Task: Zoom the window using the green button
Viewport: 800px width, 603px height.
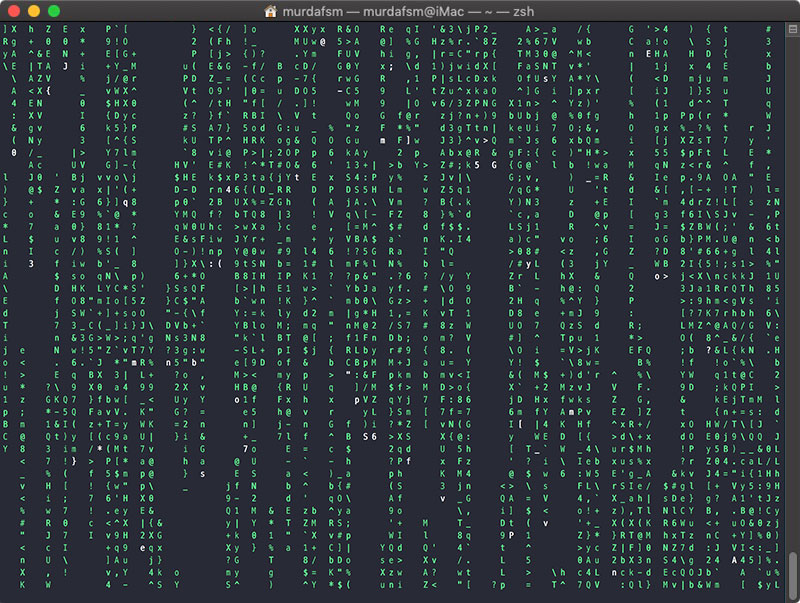Action: point(54,11)
